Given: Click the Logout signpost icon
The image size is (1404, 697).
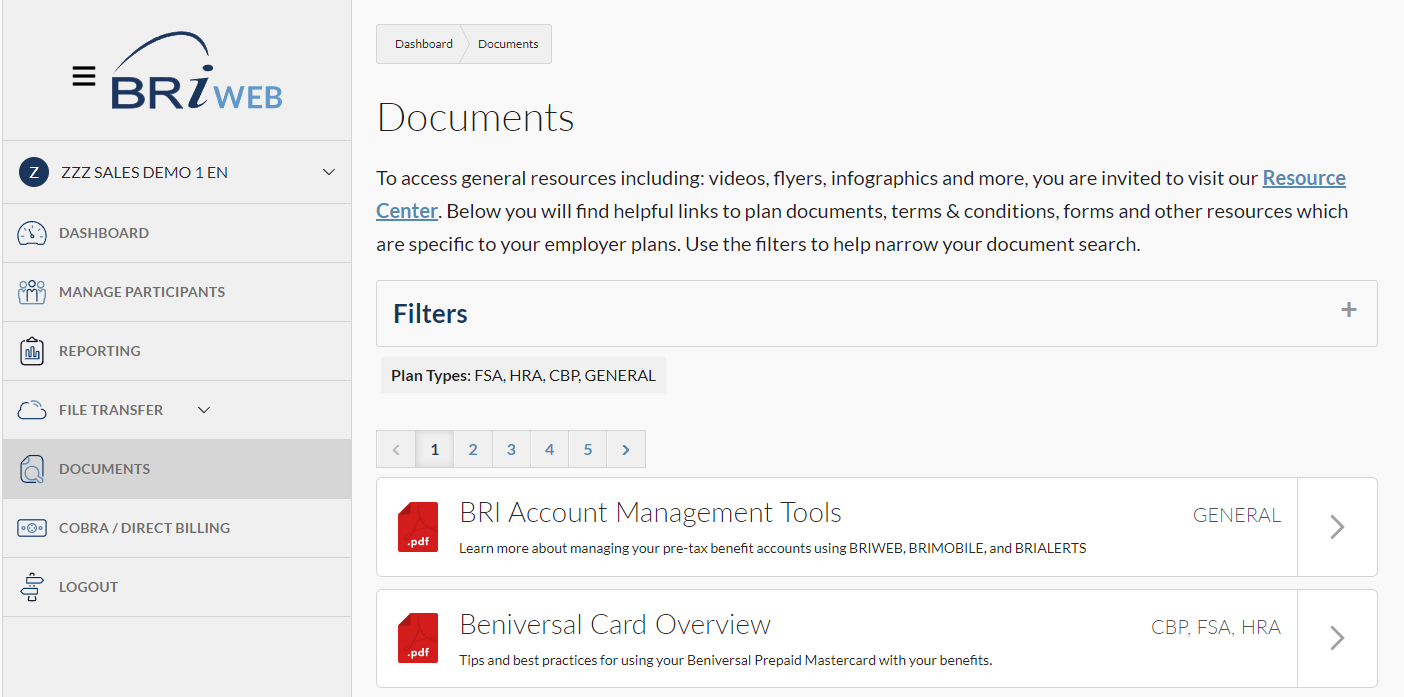Looking at the screenshot, I should (32, 586).
